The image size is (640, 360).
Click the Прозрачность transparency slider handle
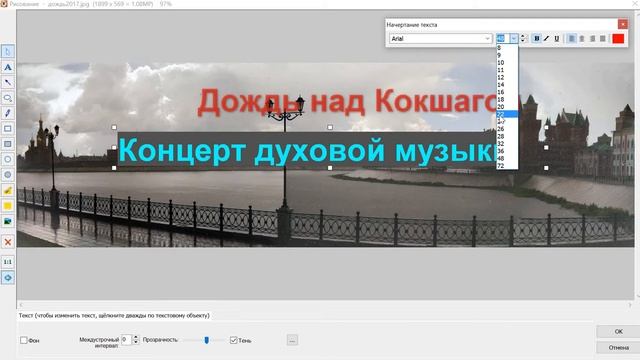coord(207,340)
